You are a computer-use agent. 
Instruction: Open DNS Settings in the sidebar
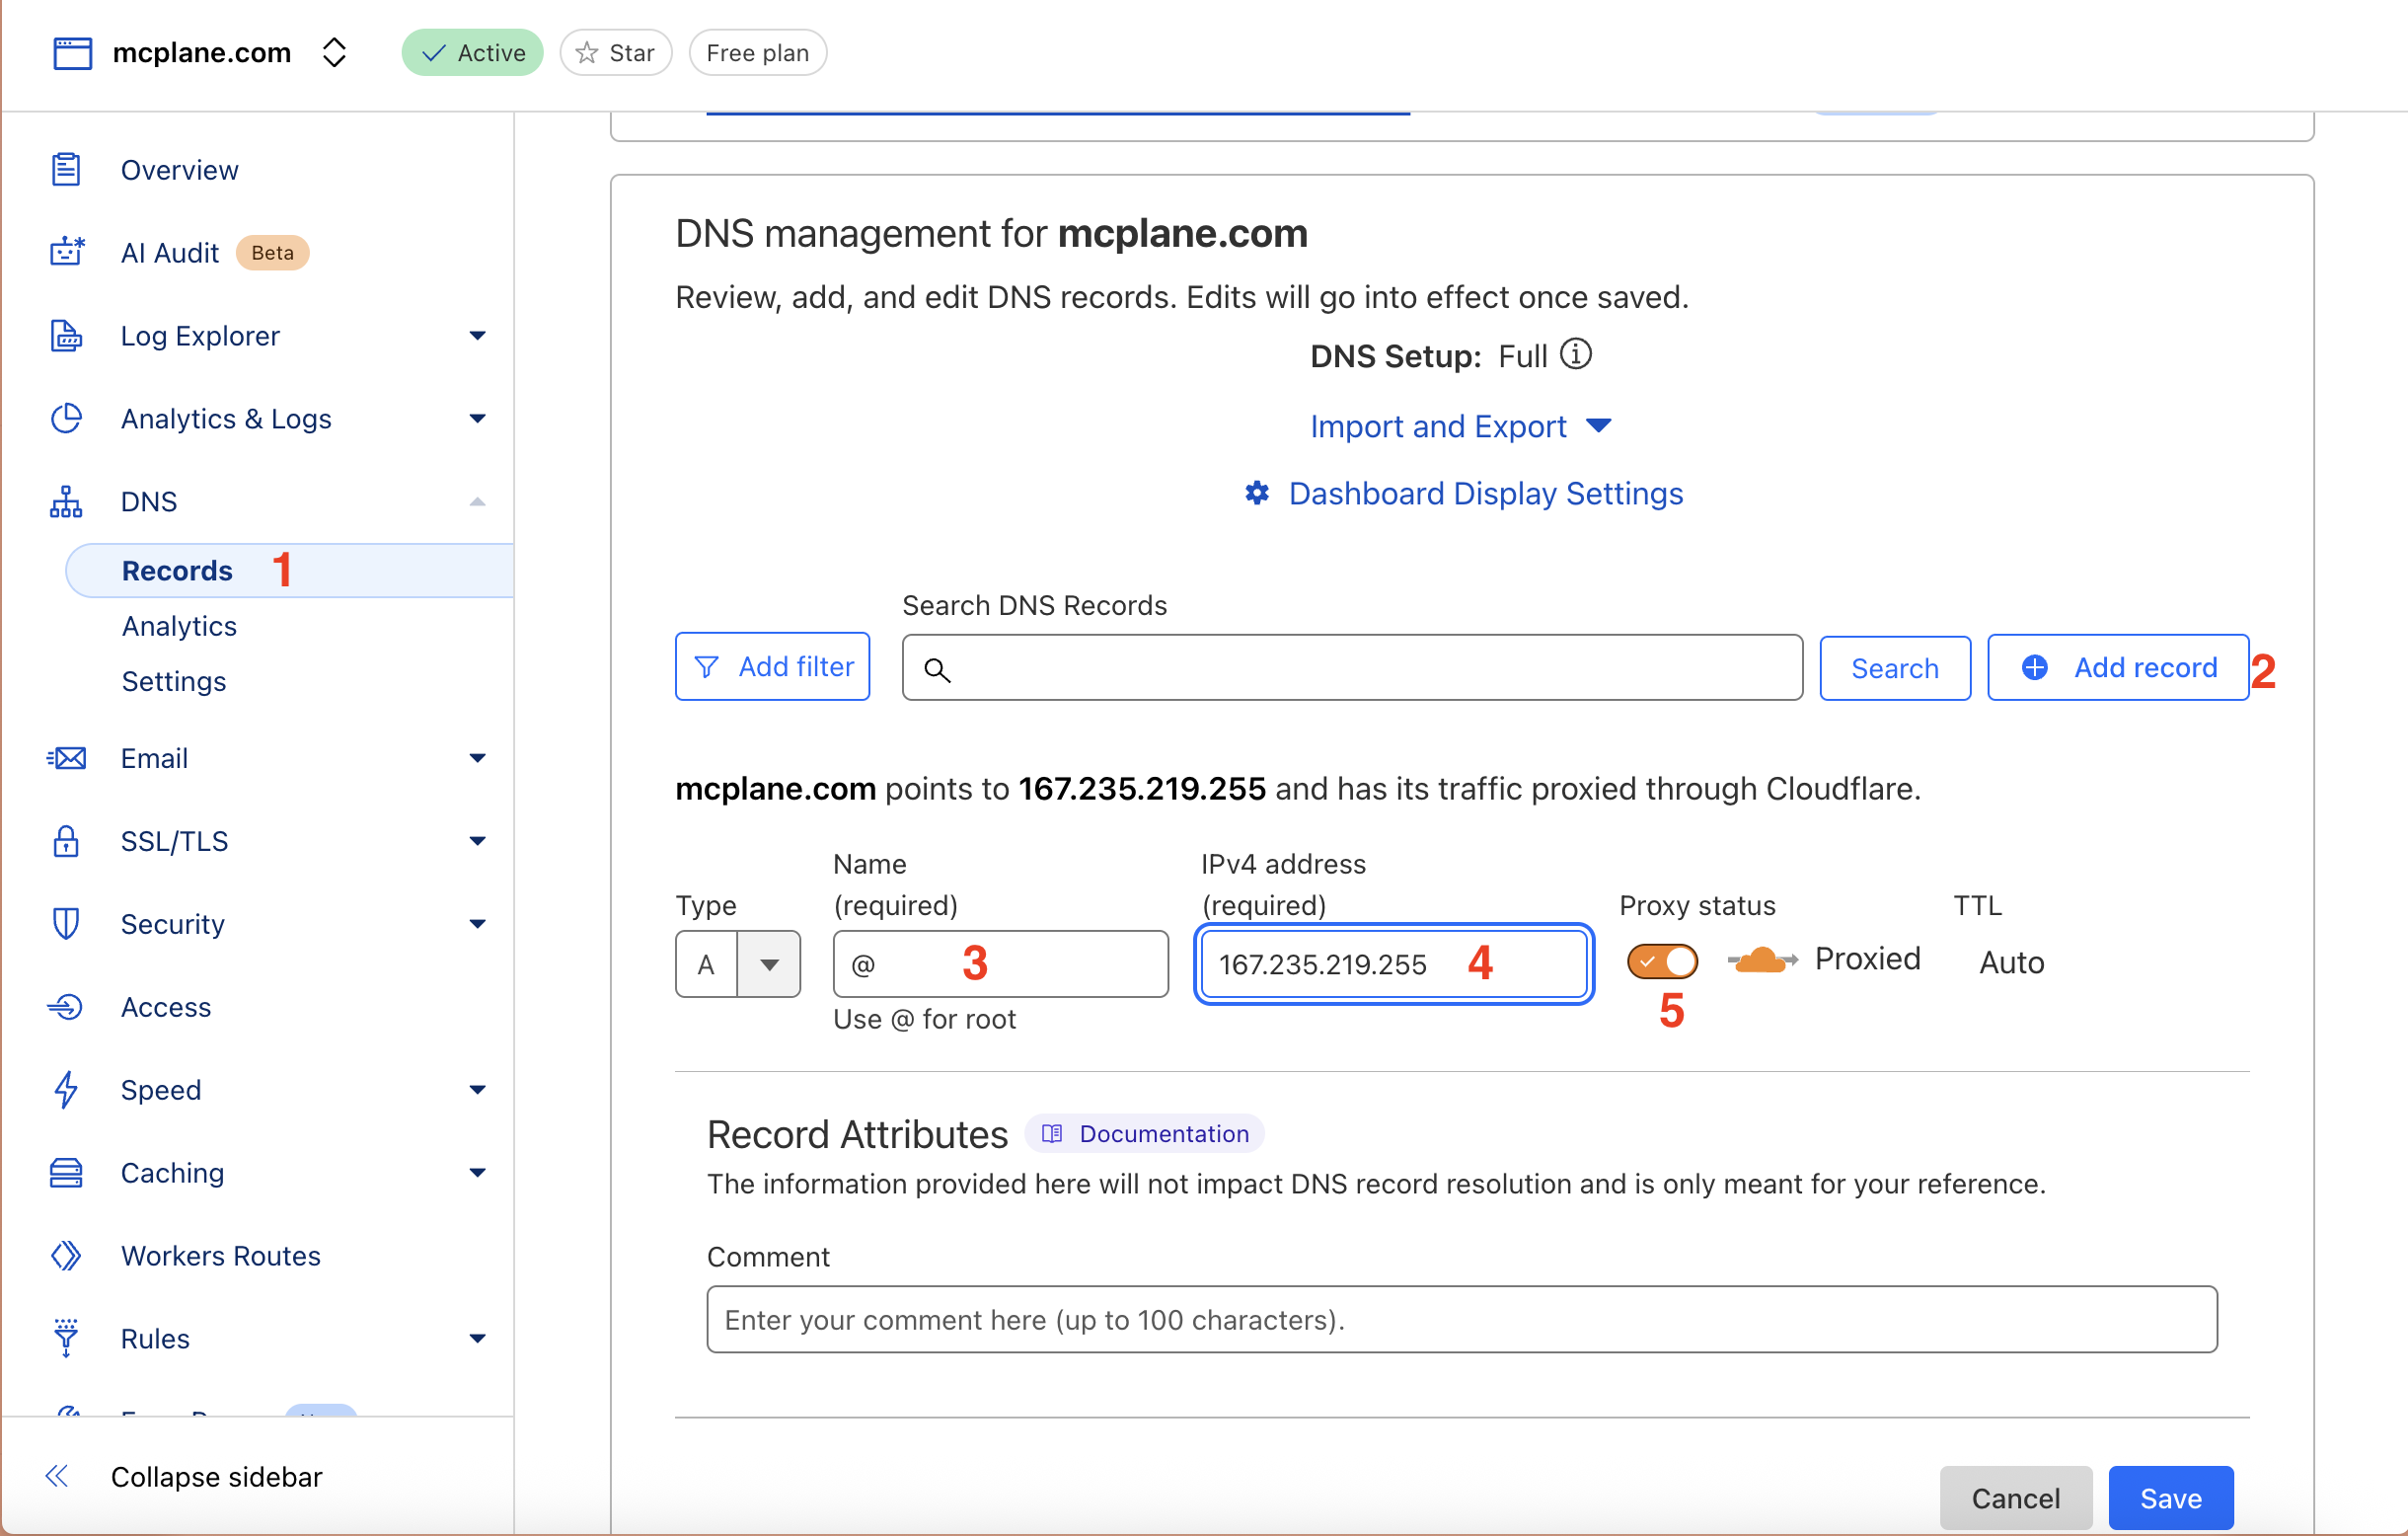tap(174, 681)
